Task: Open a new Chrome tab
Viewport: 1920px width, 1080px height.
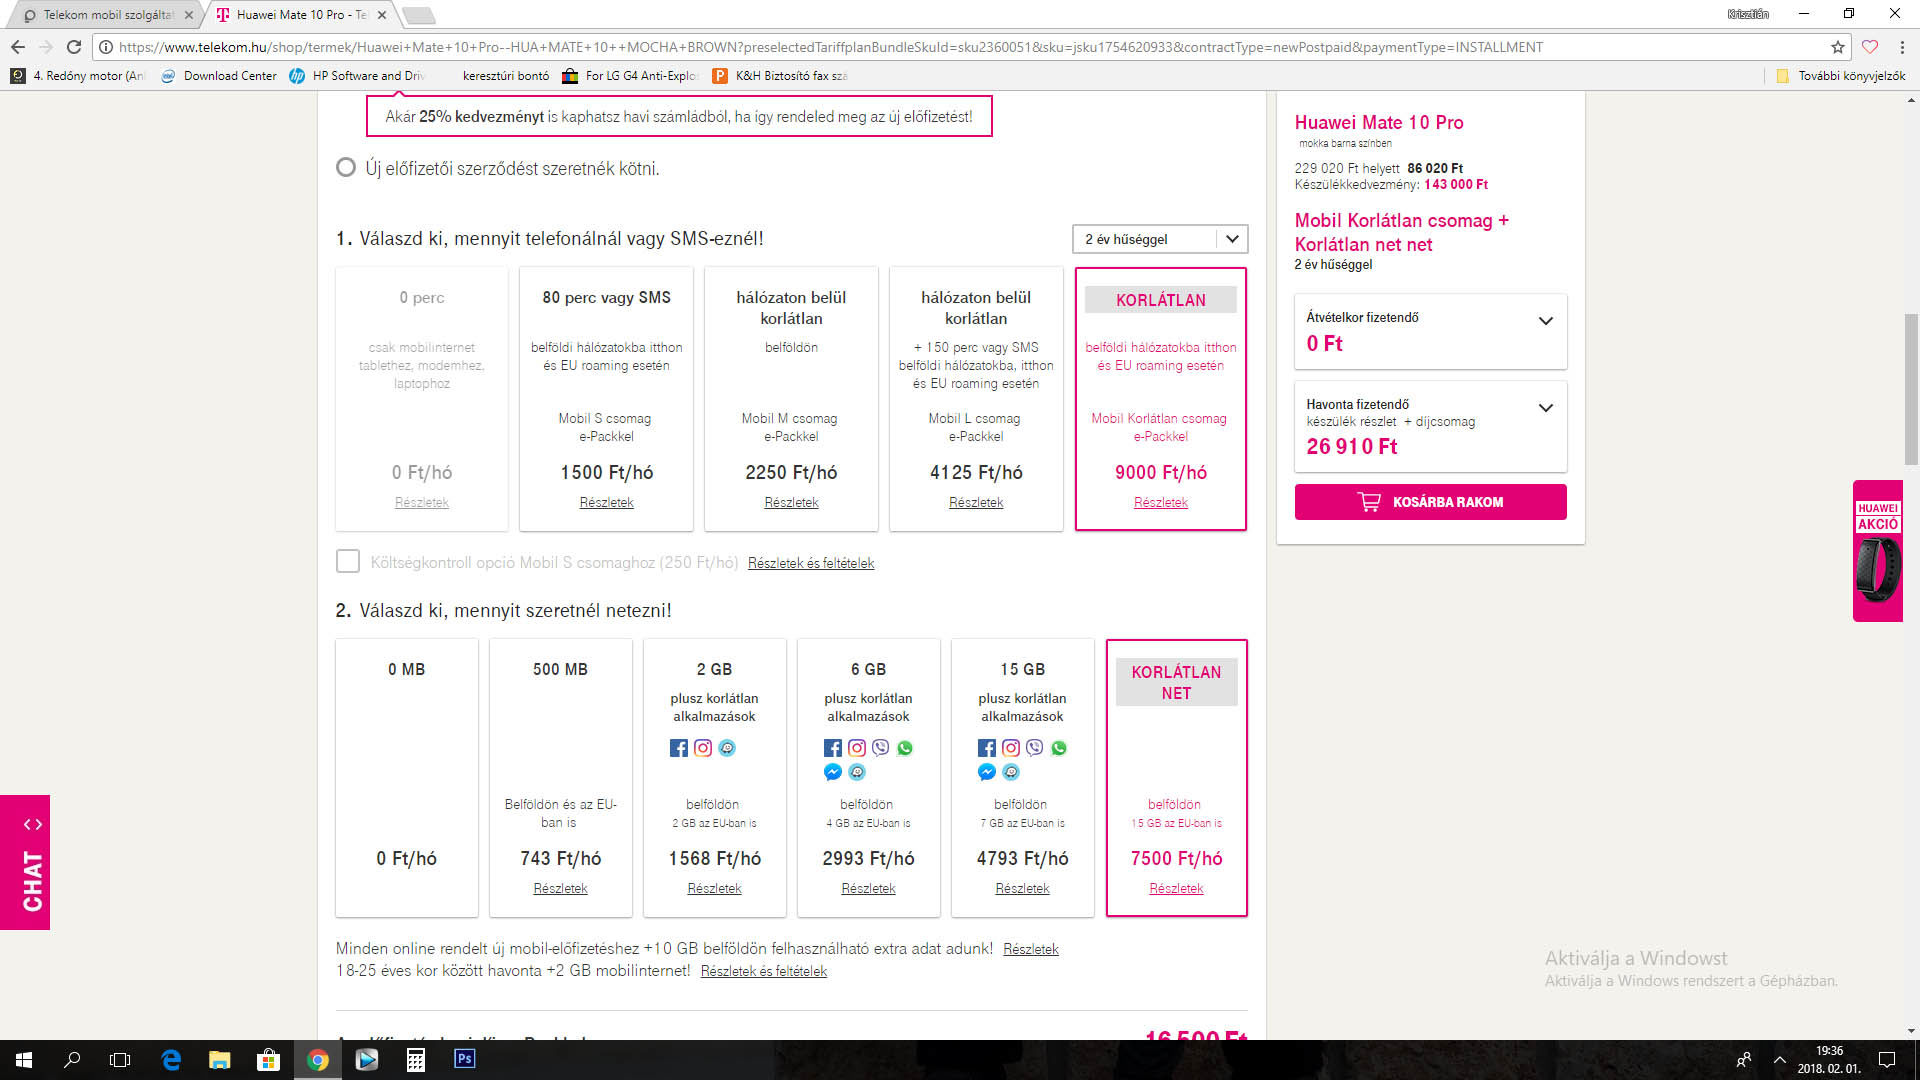Action: point(418,15)
